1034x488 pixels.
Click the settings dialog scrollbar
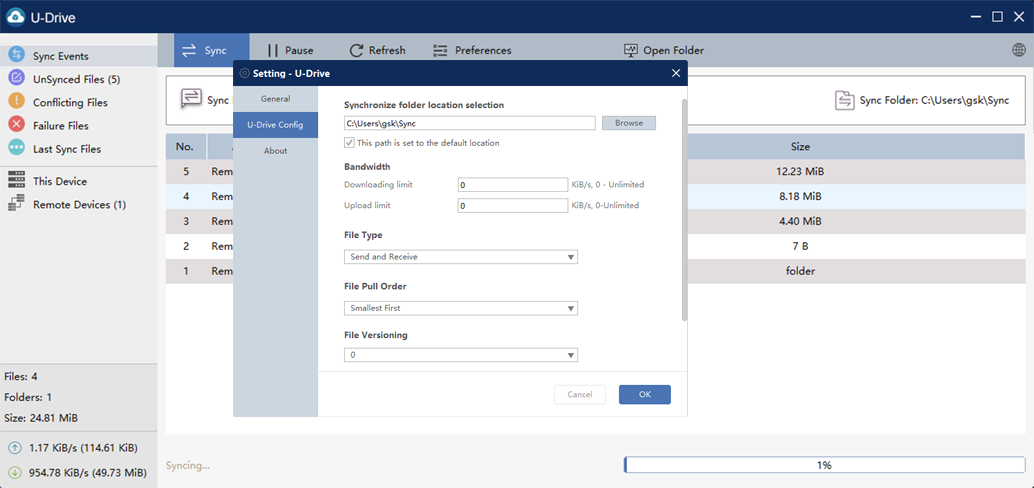click(x=684, y=210)
